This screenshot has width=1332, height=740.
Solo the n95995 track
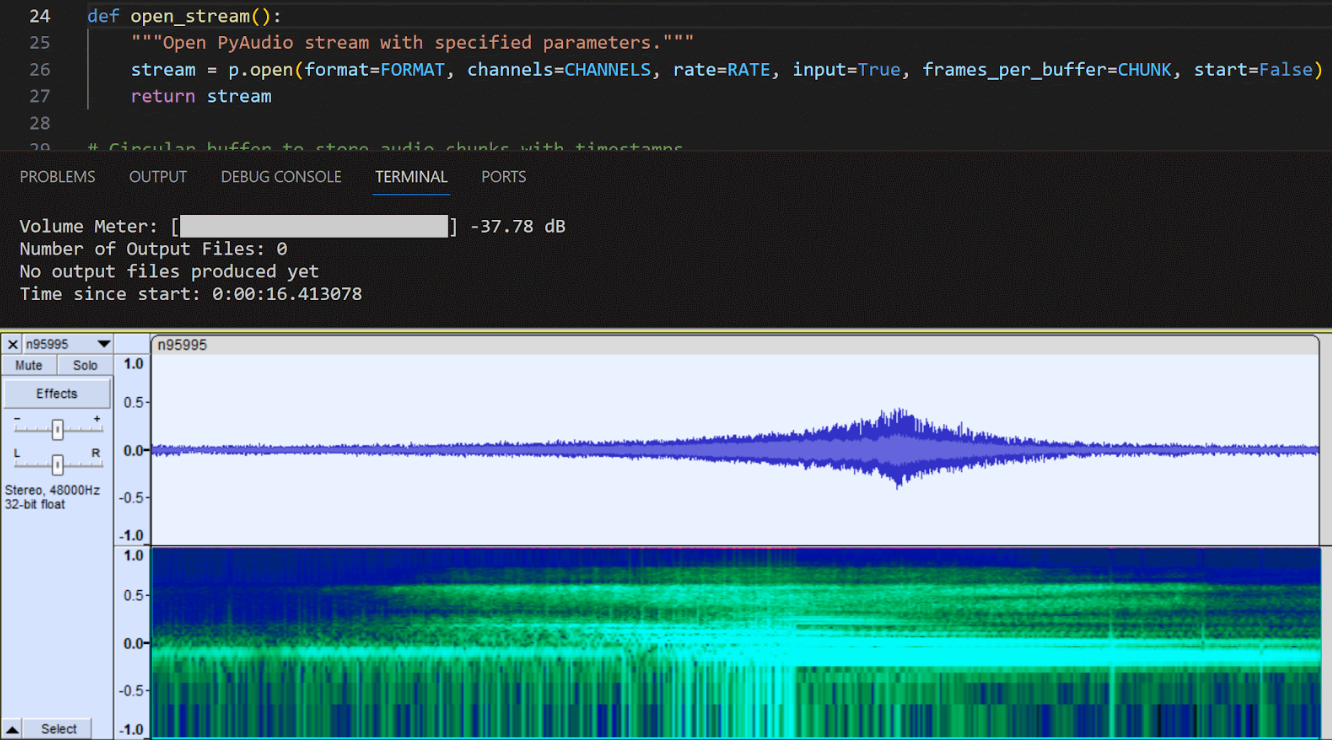point(85,366)
